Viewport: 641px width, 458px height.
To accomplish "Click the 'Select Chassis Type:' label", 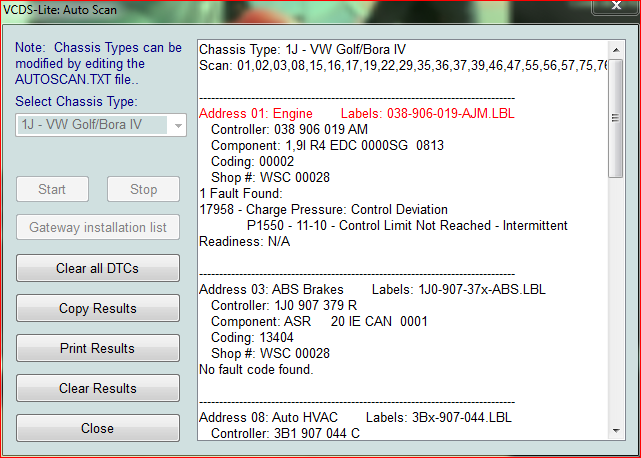I will click(x=76, y=101).
